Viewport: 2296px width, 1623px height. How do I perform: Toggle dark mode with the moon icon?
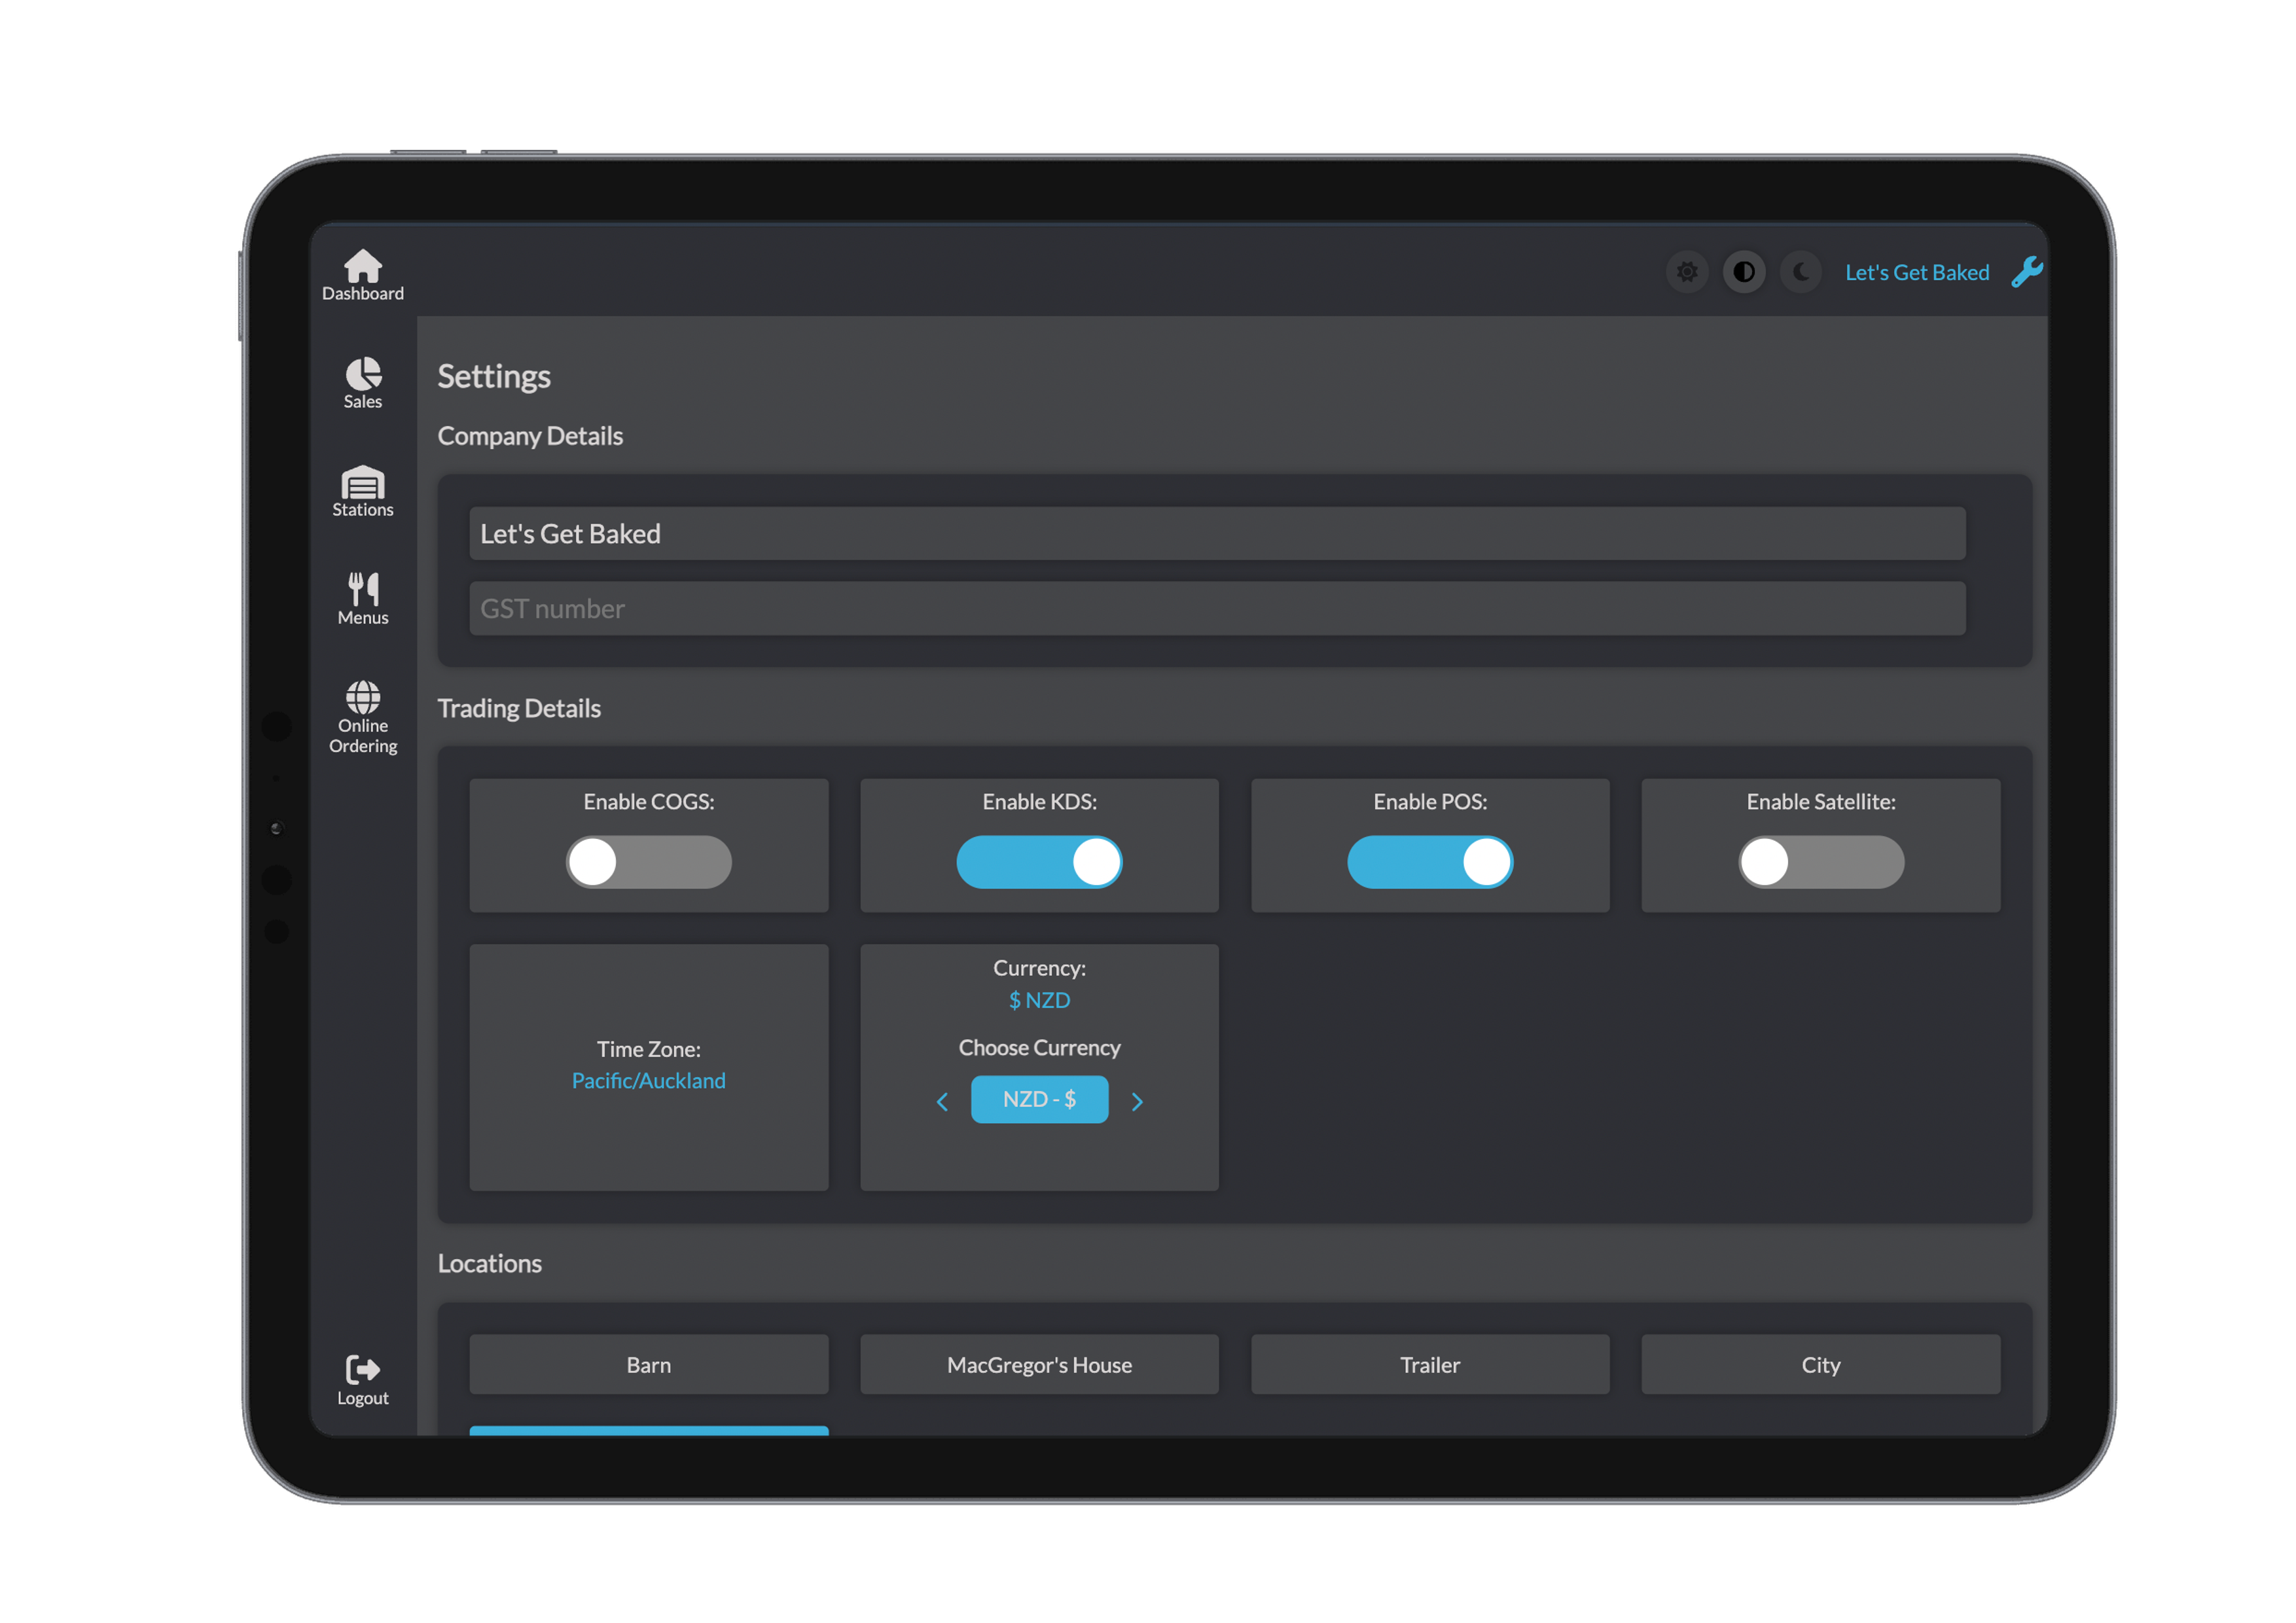pyautogui.click(x=1801, y=271)
